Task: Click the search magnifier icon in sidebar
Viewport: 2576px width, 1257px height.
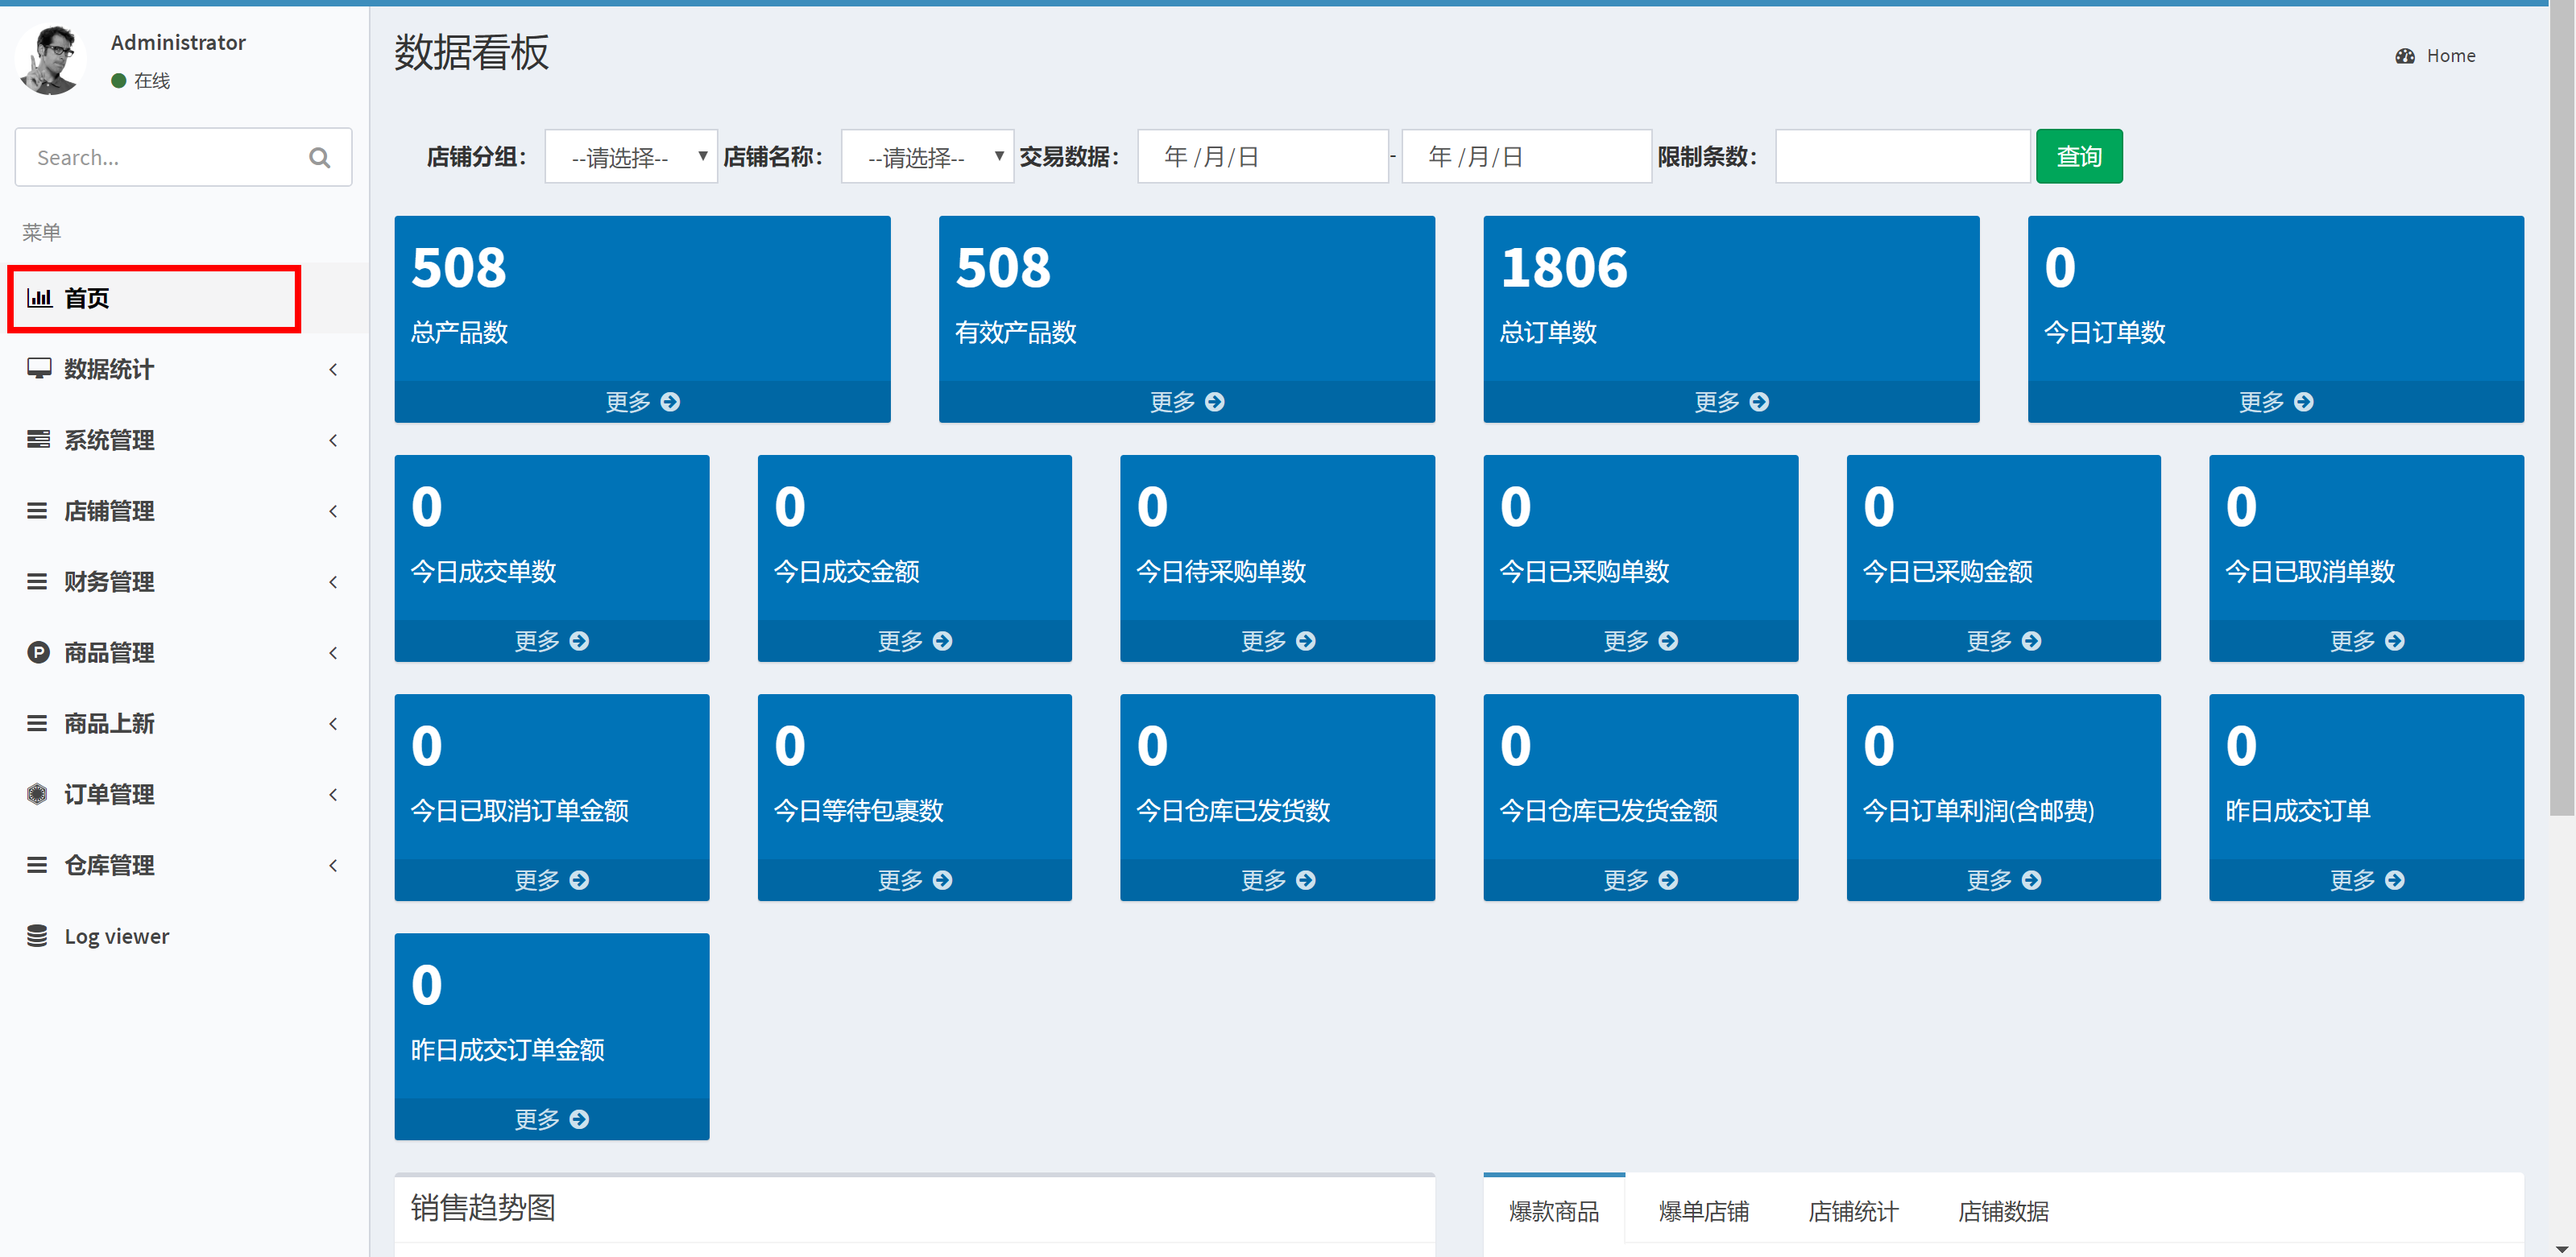Action: 319,158
